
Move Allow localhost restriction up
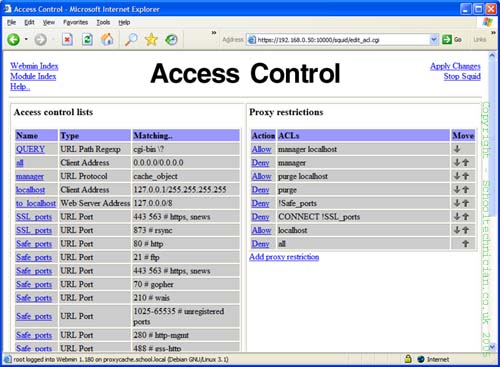click(x=466, y=230)
